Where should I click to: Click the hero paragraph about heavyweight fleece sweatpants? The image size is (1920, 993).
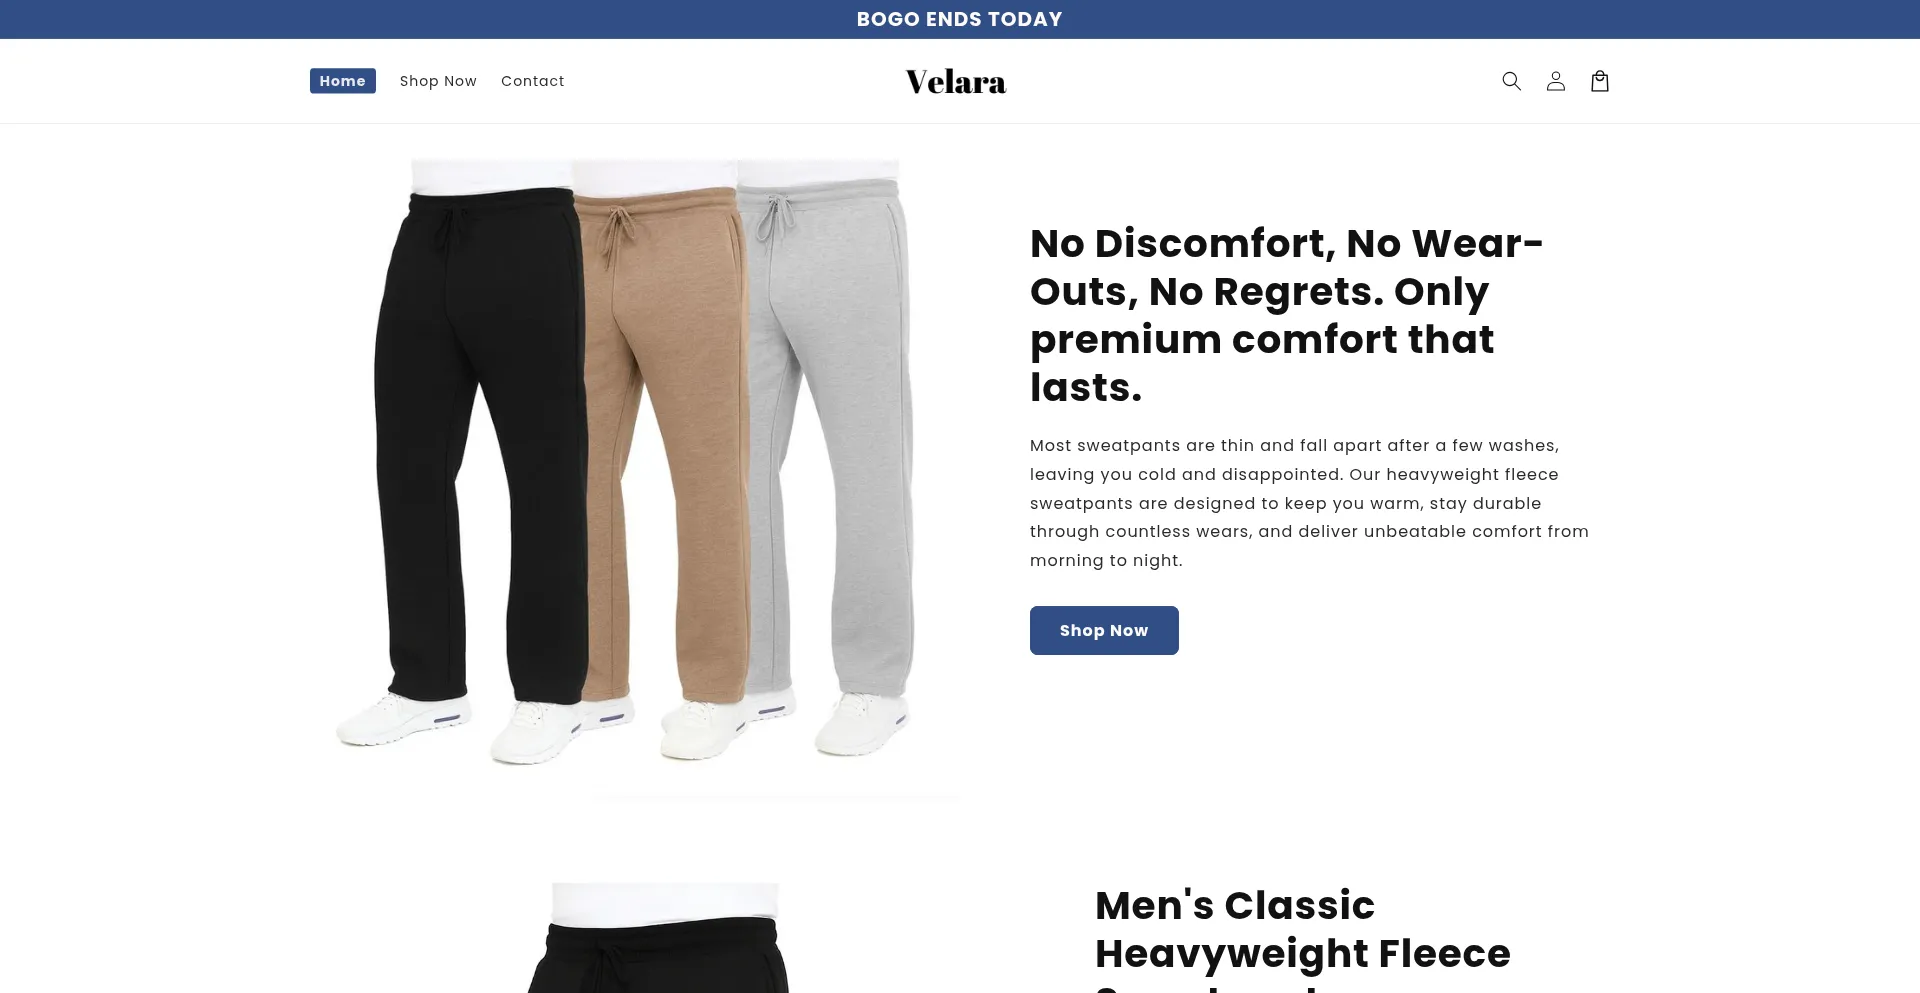[x=1309, y=503]
